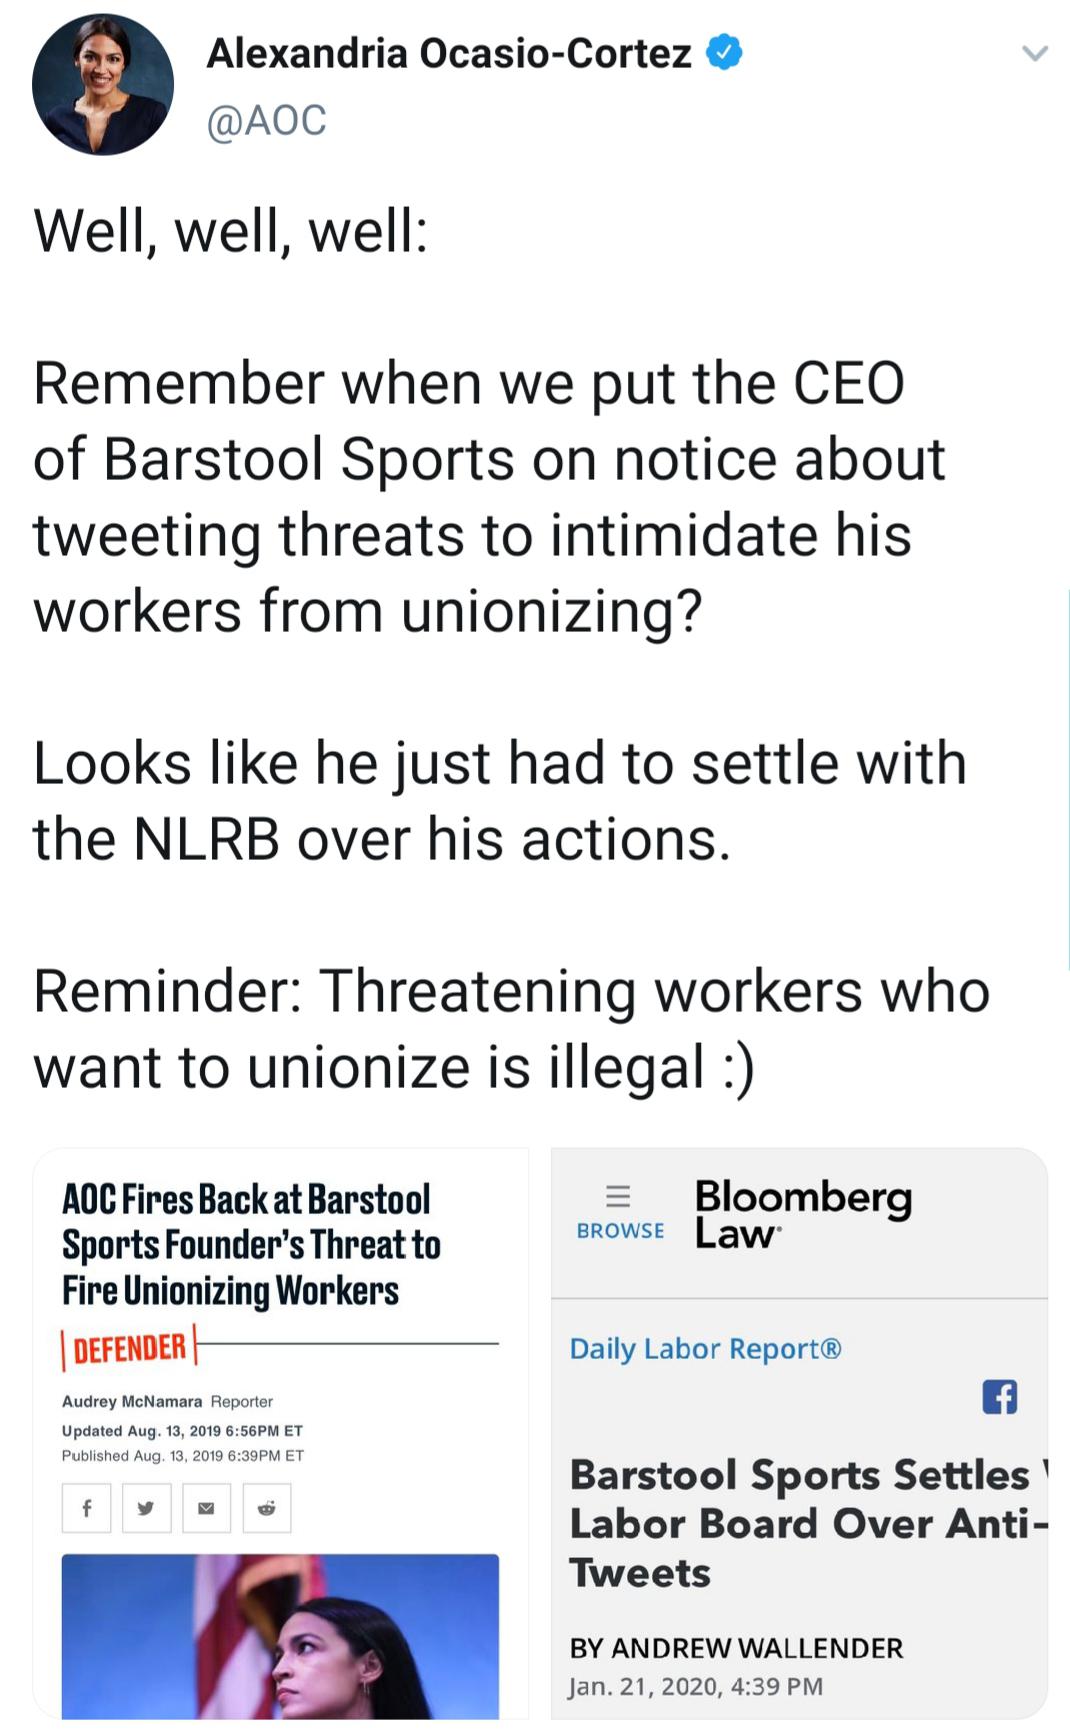Open AOC's circular profile photo
Screen dimensions: 1070x1731
coord(105,83)
